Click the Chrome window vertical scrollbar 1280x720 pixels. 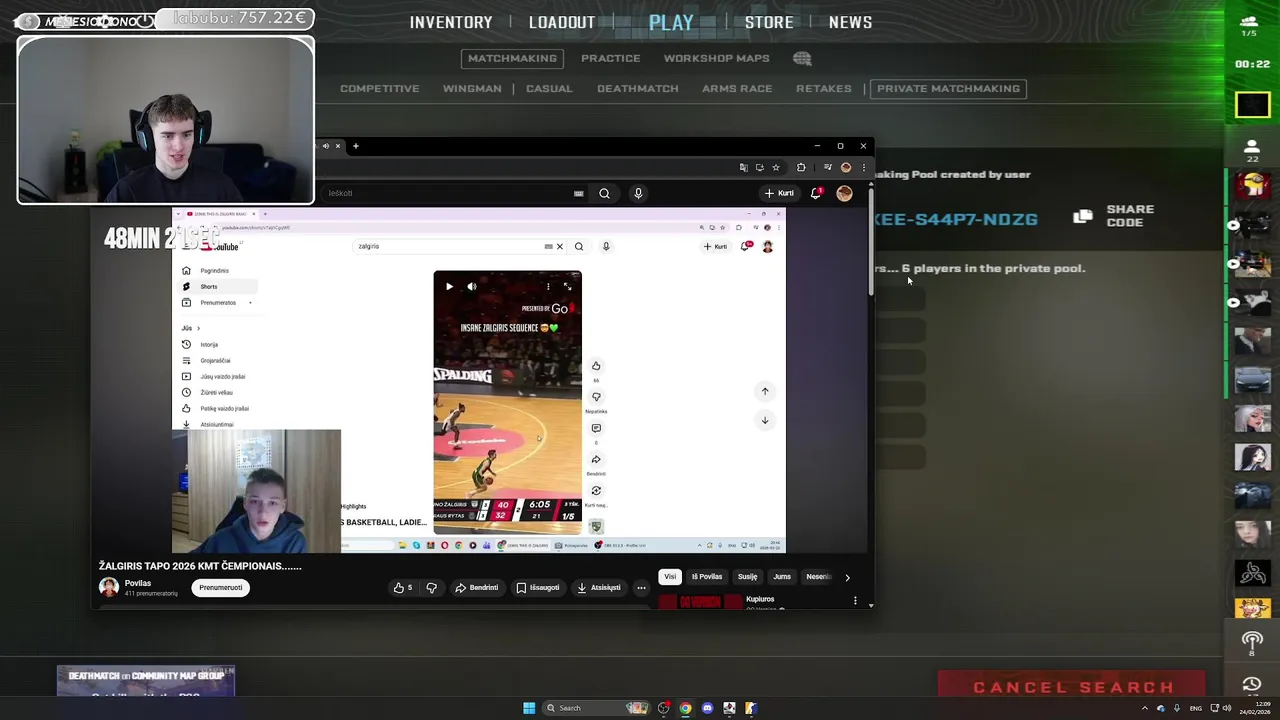(x=871, y=240)
